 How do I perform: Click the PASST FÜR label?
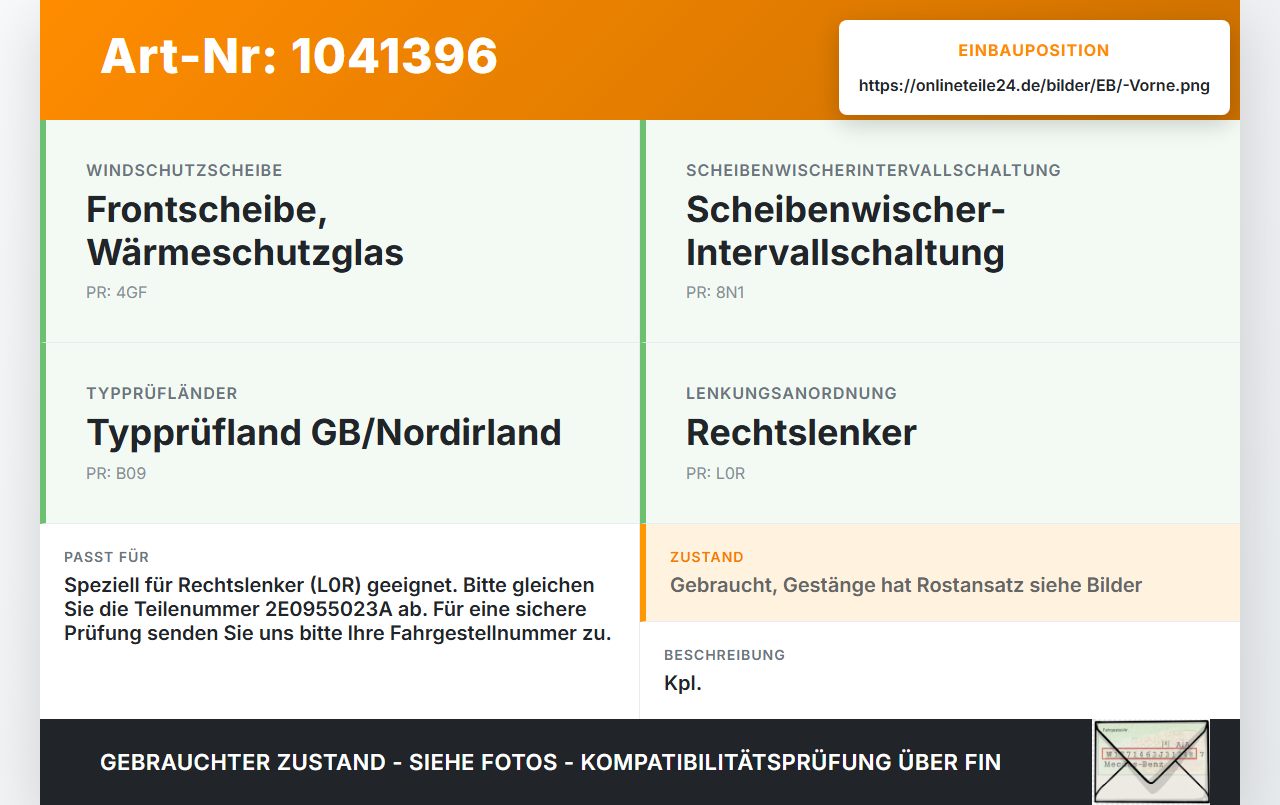(x=106, y=557)
